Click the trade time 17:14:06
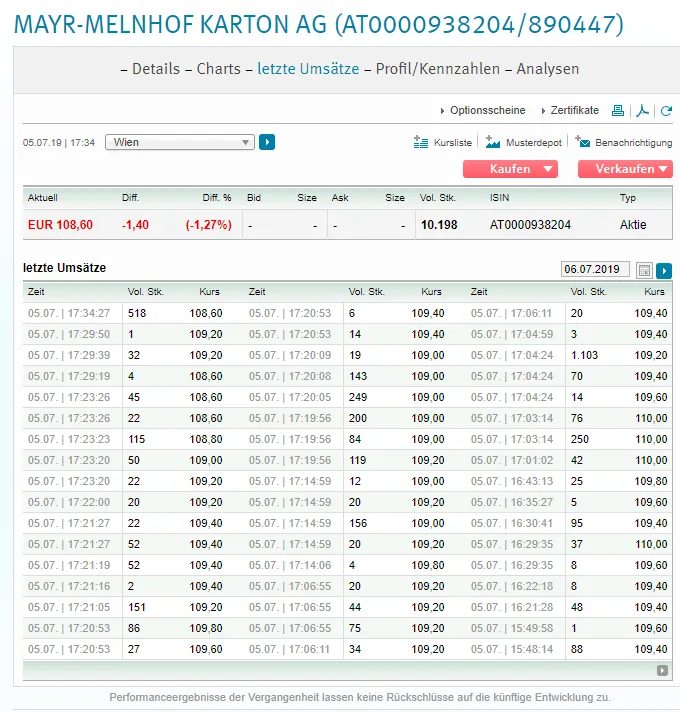Image resolution: width=680 pixels, height=712 pixels. click(290, 565)
